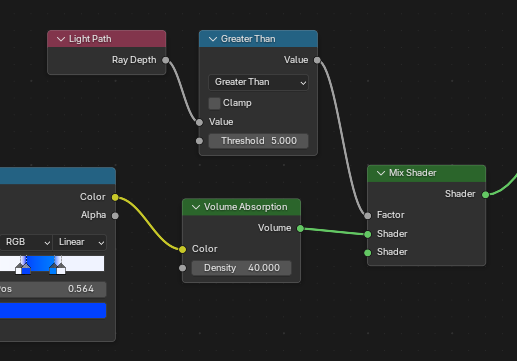This screenshot has height=361, width=517.
Task: Click Volume Absorption Color input socket
Action: click(x=182, y=249)
